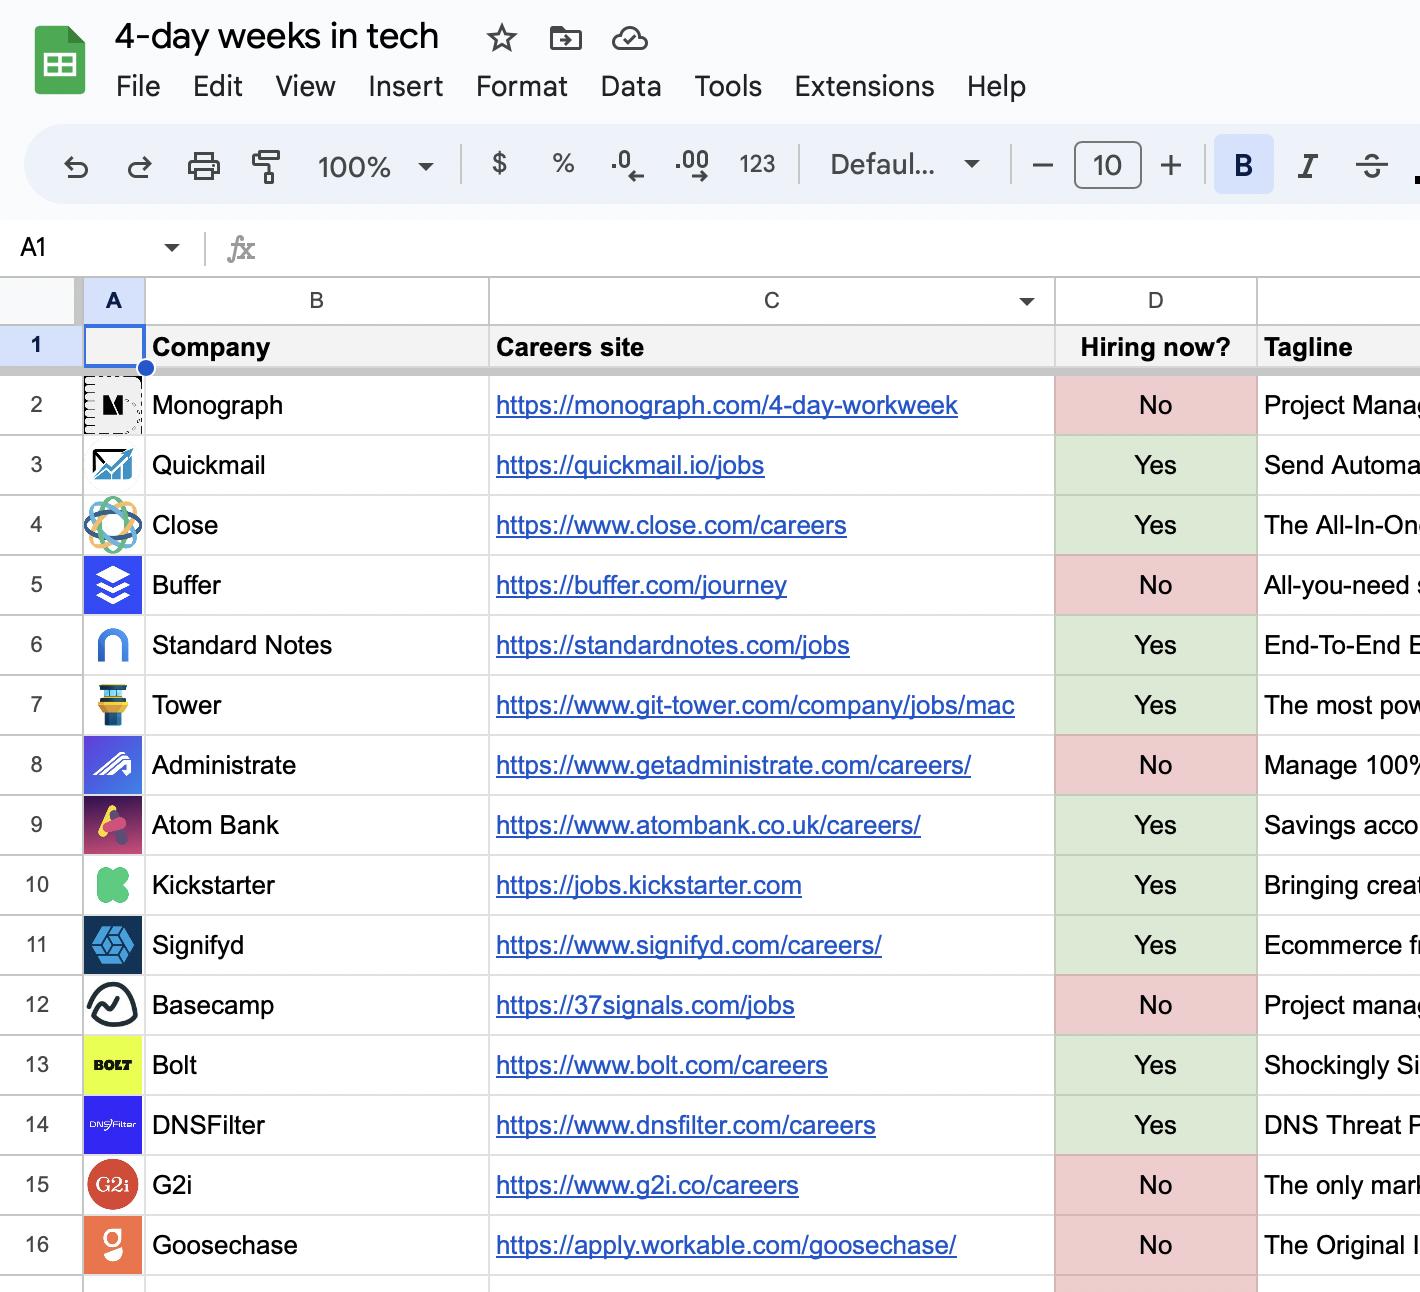Decrease decimal places

tap(627, 164)
